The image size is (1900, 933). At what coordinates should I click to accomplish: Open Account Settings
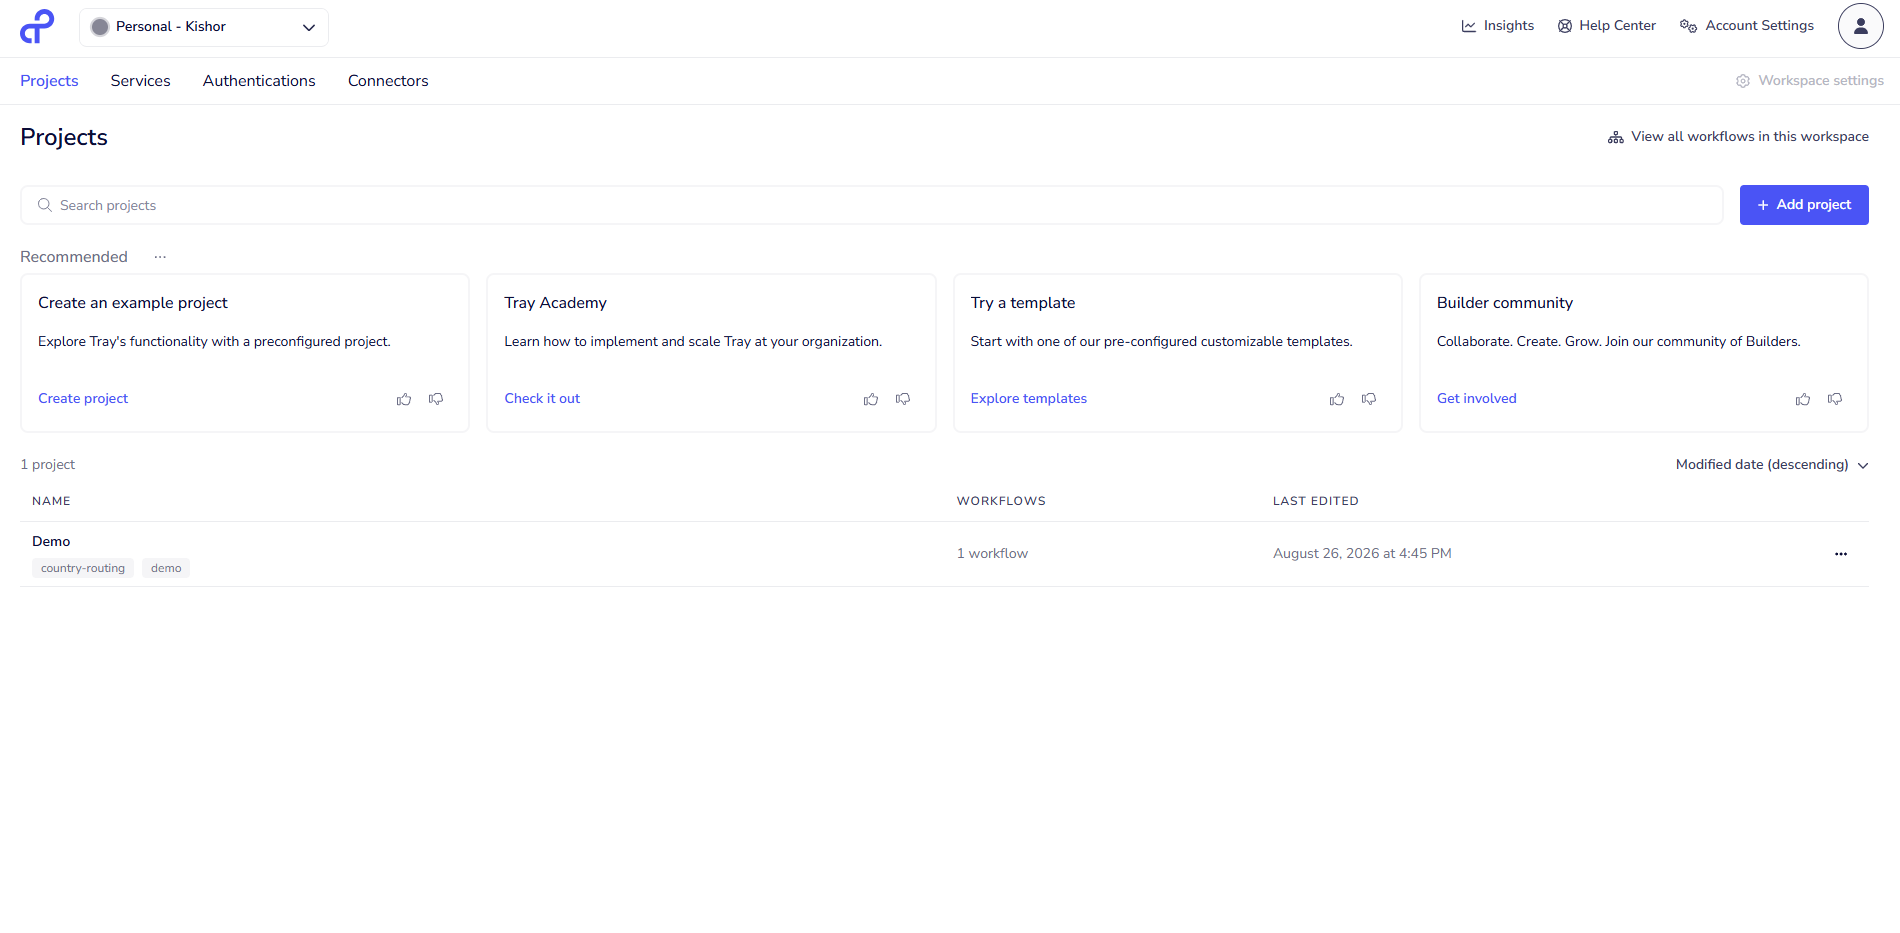click(1746, 26)
